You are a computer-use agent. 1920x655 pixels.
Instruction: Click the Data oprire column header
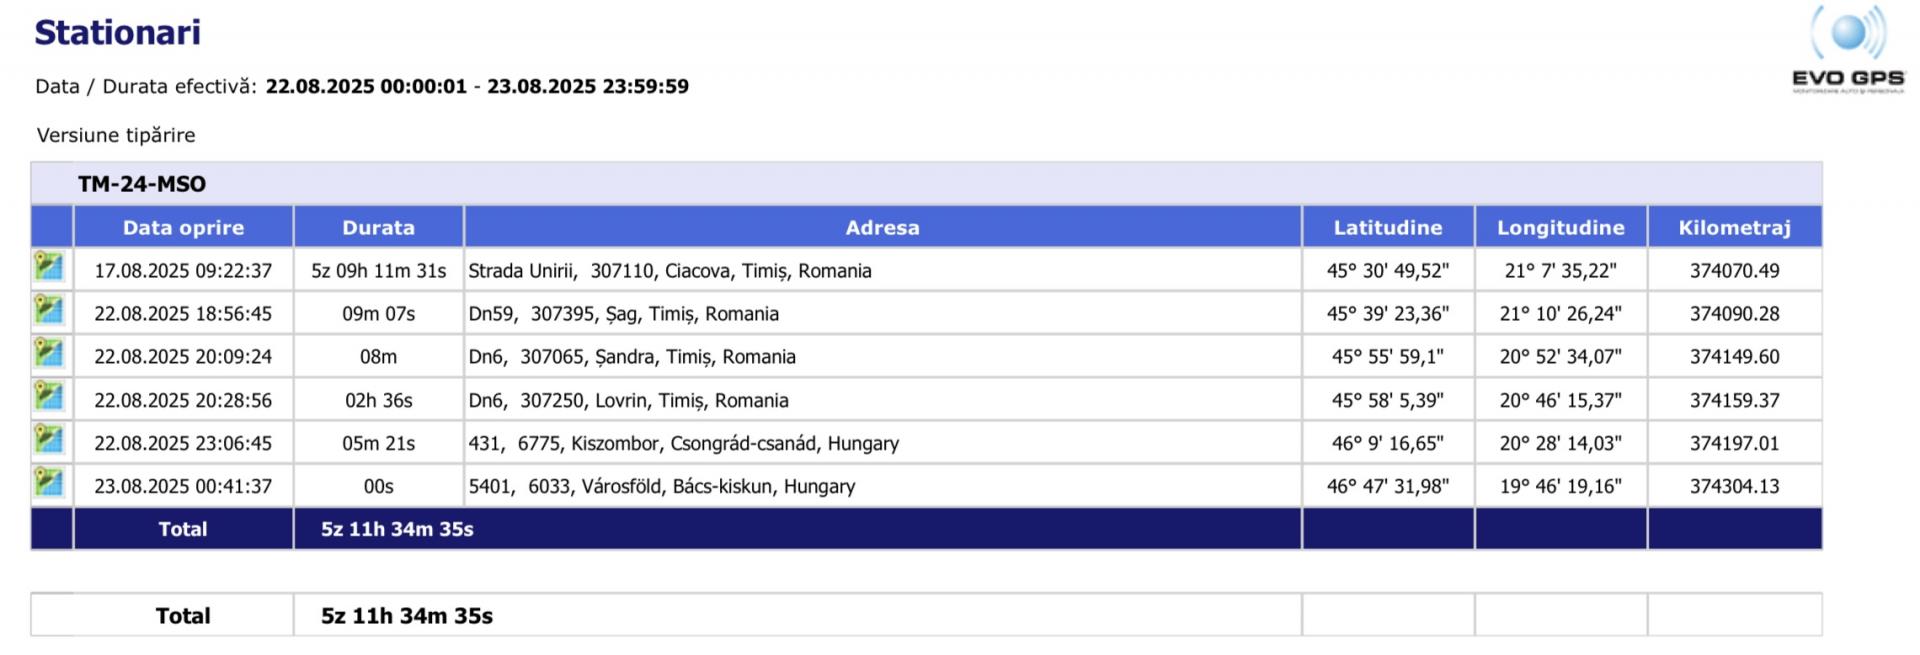[183, 228]
